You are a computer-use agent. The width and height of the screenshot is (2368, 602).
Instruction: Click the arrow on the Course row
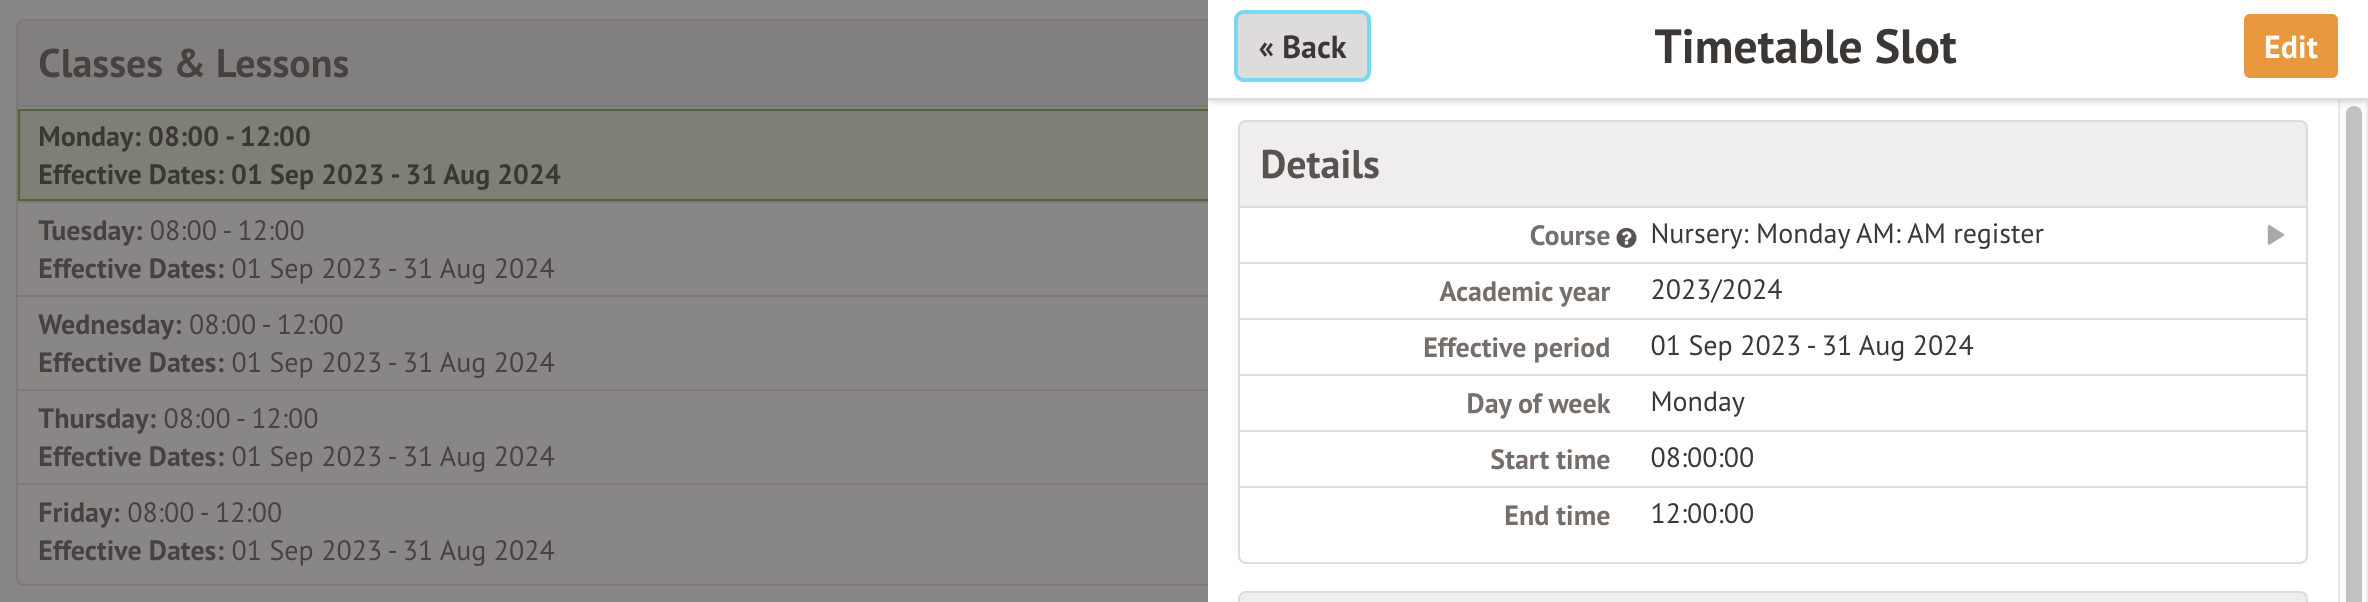click(x=2275, y=235)
